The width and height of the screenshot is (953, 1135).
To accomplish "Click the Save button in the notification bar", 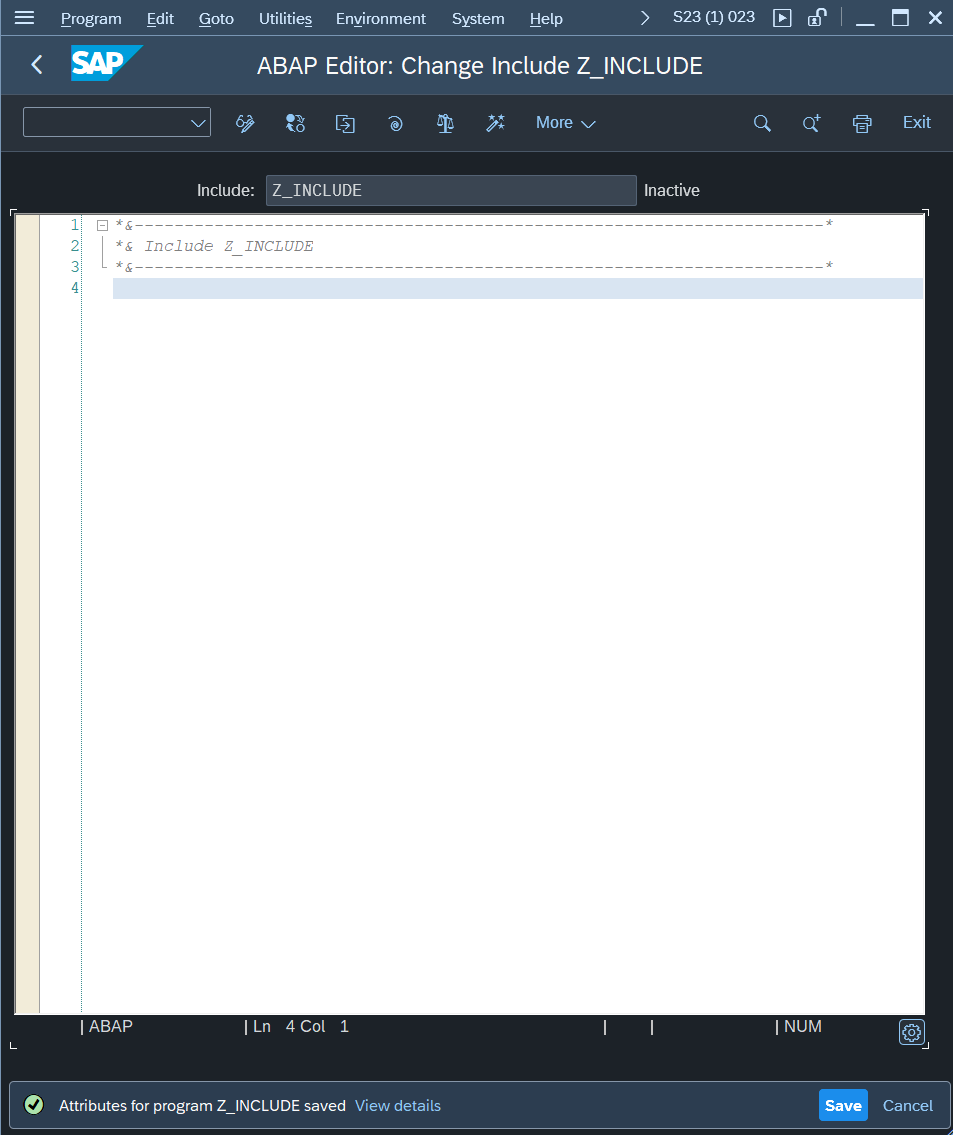I will coord(842,1105).
